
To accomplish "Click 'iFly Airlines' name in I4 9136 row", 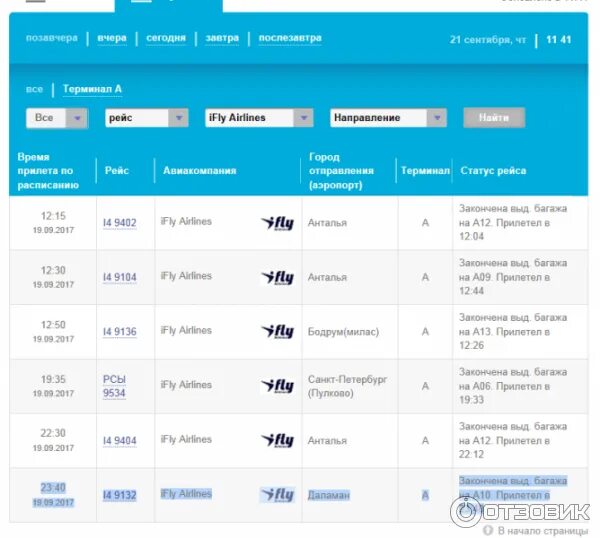I will (186, 331).
